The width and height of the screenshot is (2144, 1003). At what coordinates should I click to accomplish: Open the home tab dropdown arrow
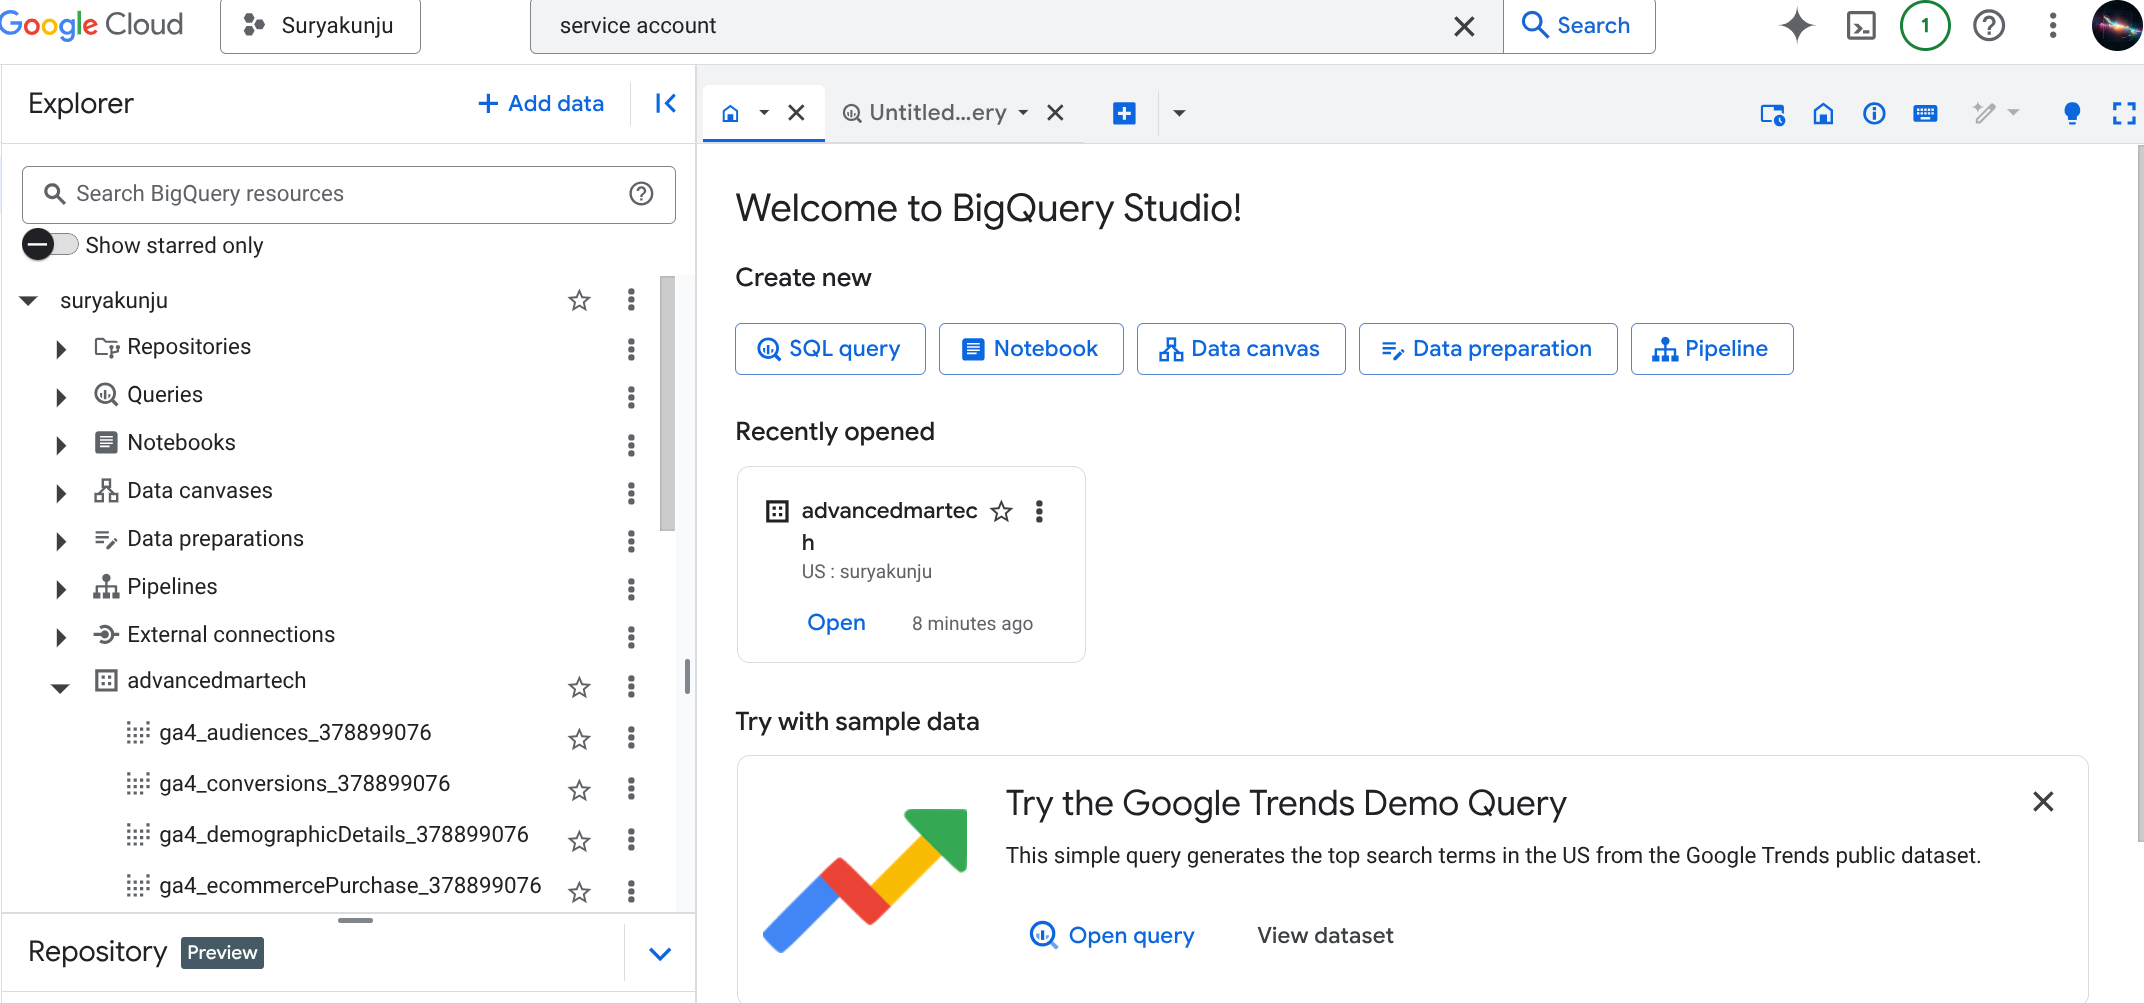coord(764,113)
